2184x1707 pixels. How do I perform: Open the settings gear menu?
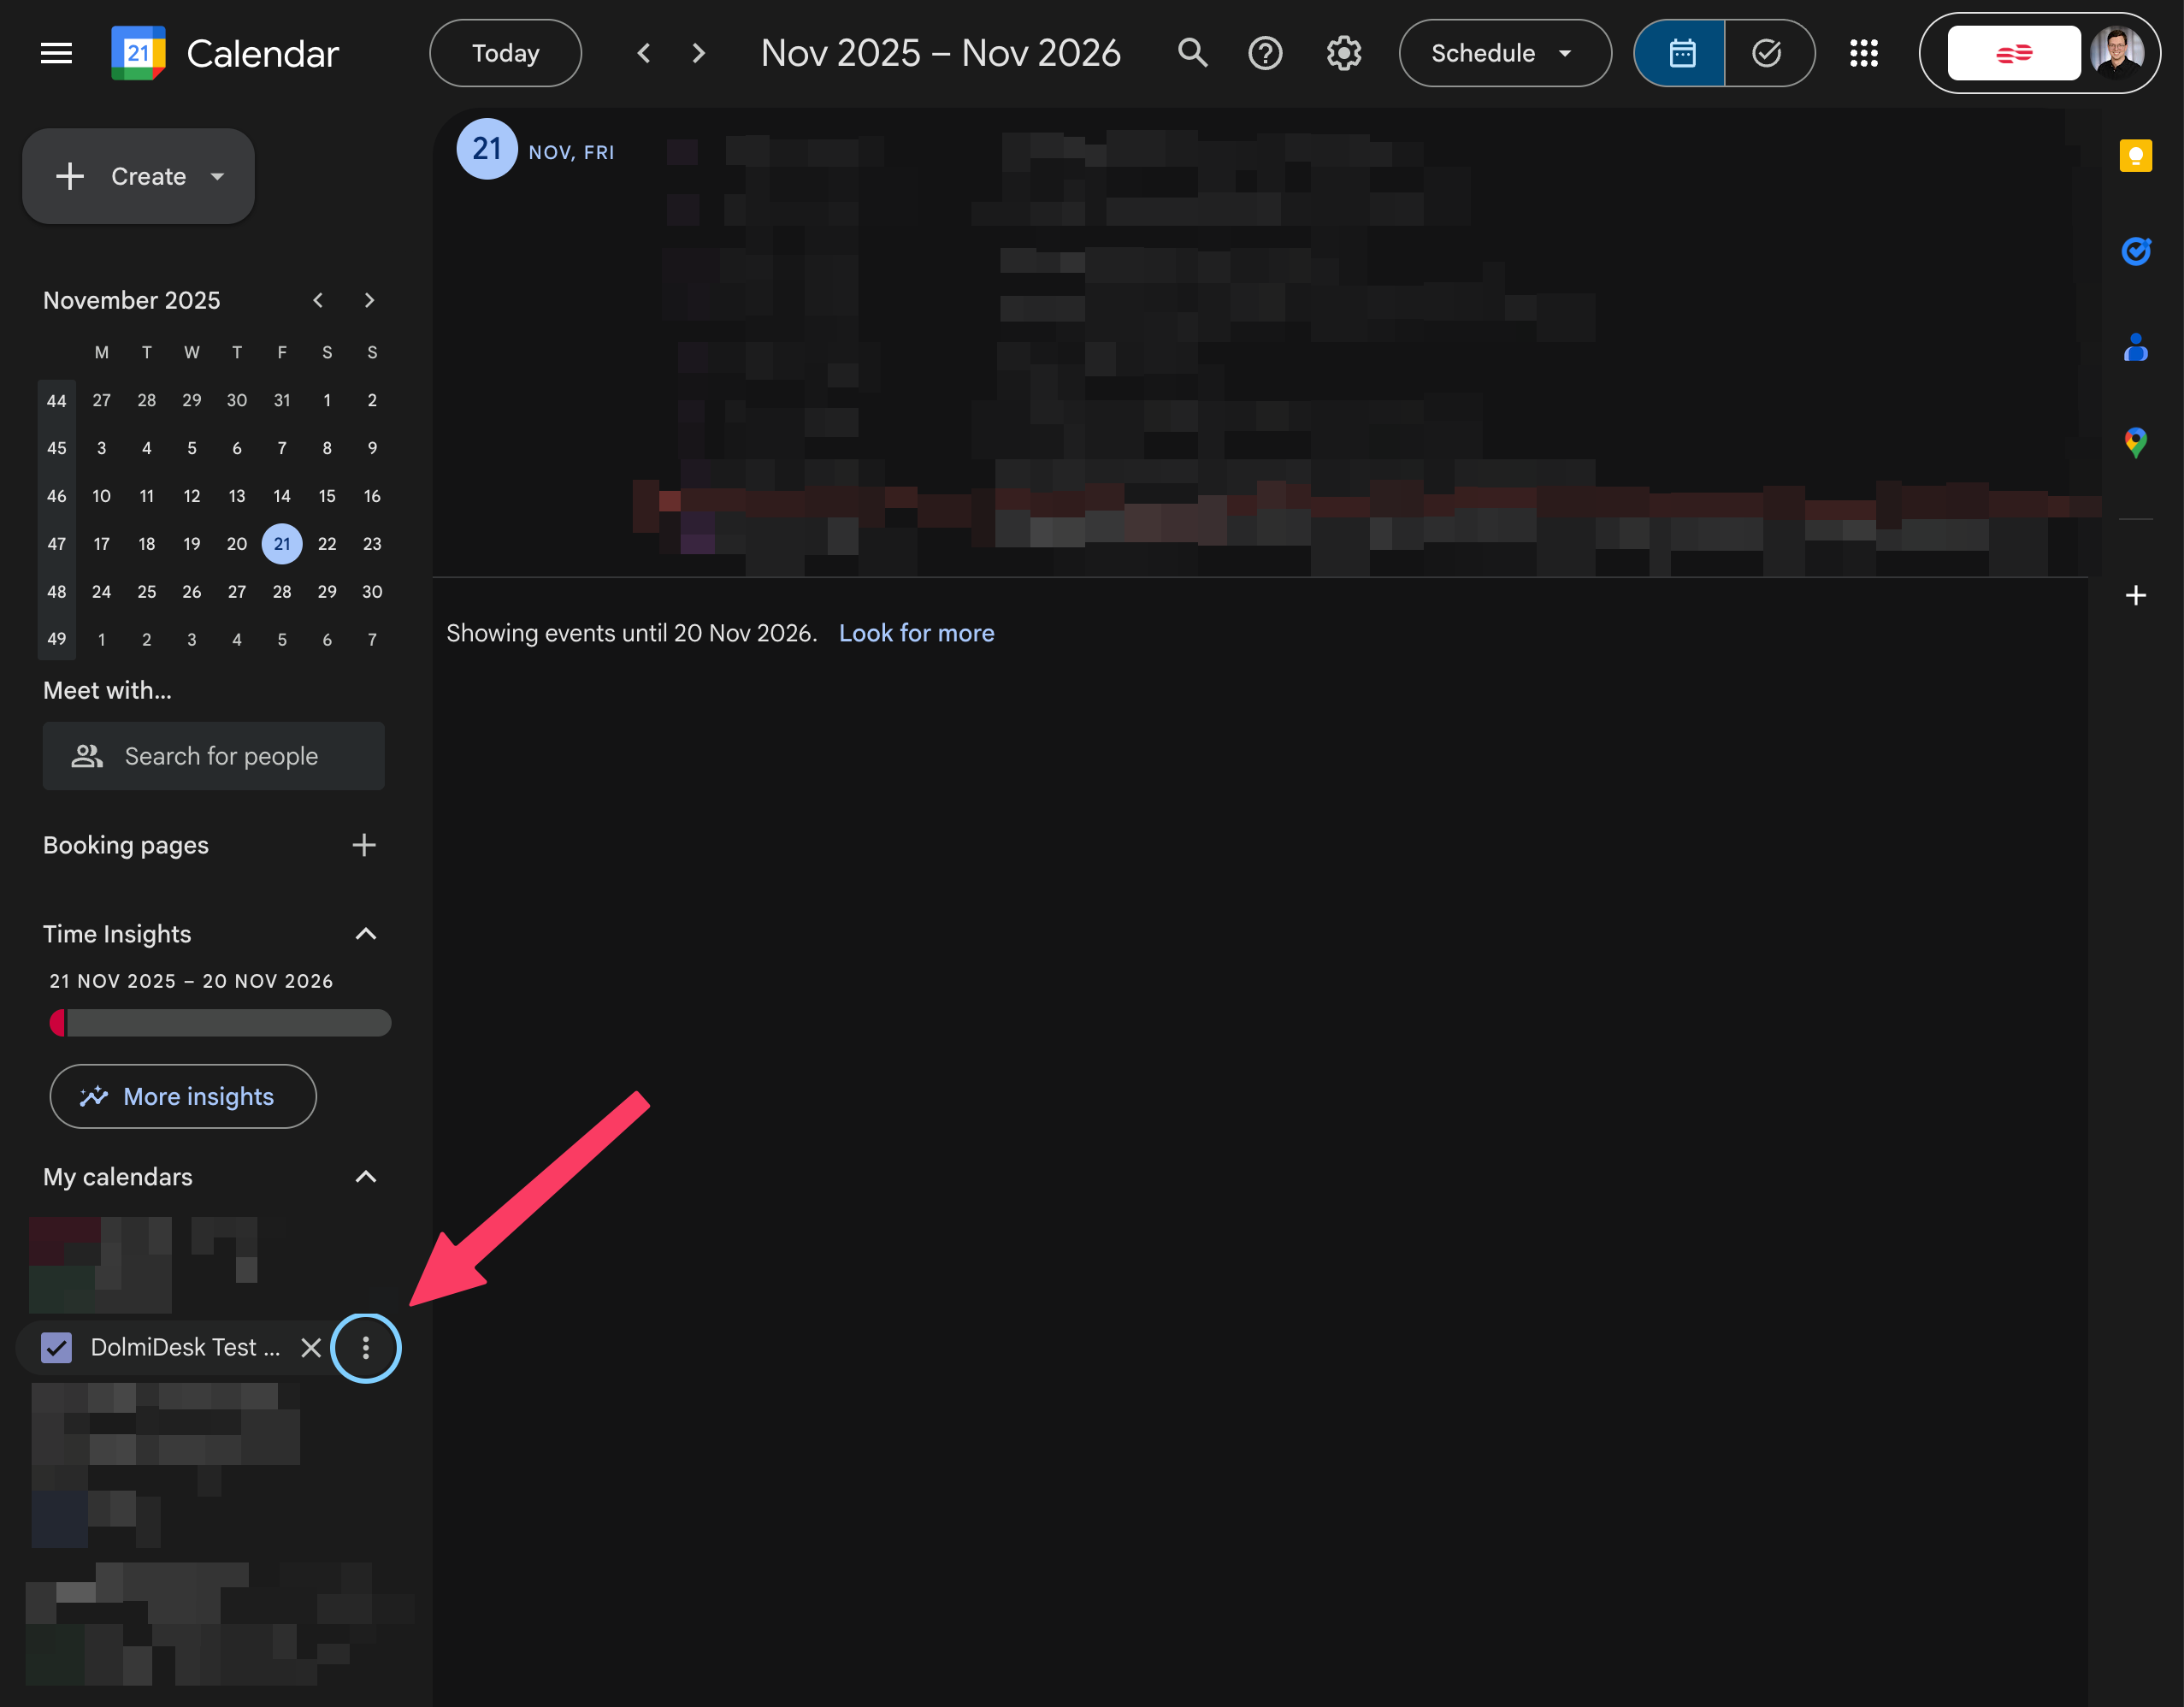click(x=1343, y=53)
